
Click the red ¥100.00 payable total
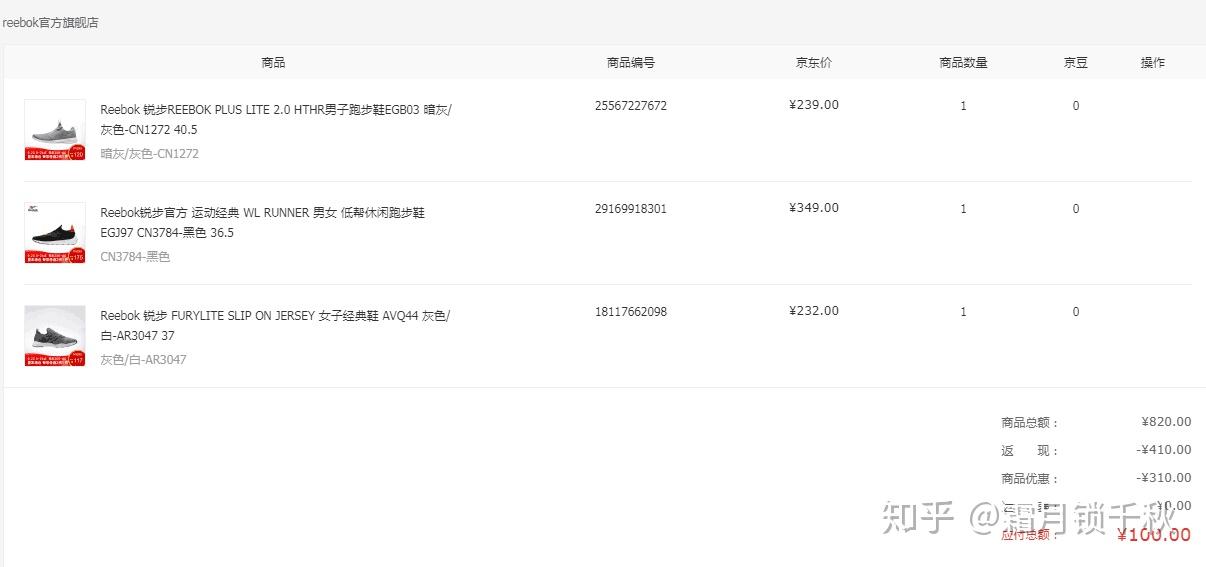pyautogui.click(x=1154, y=535)
